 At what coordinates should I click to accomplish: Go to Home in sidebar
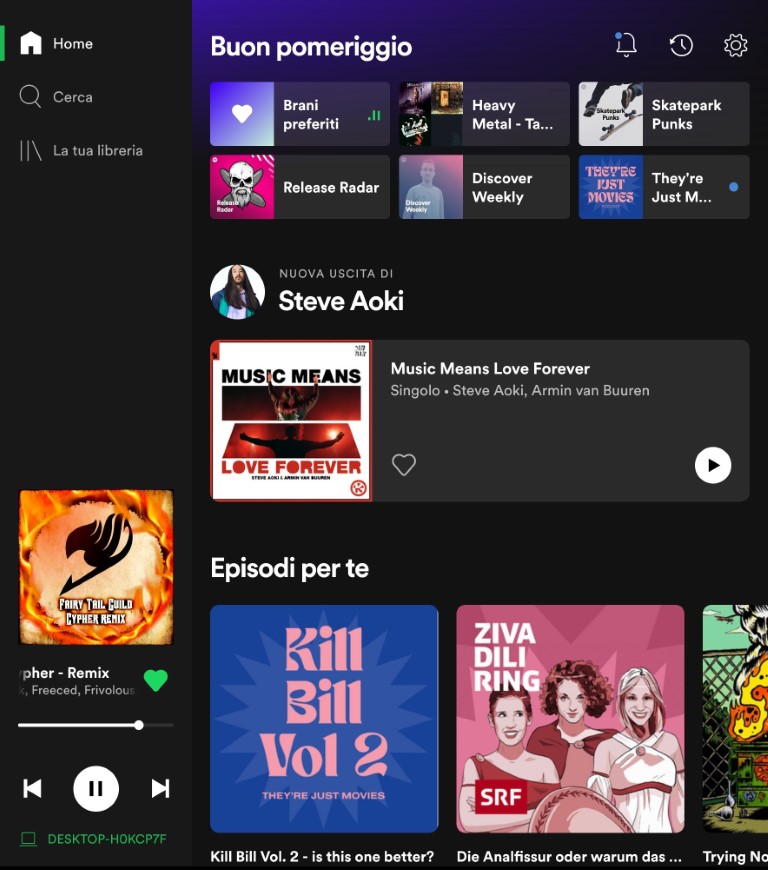click(73, 43)
